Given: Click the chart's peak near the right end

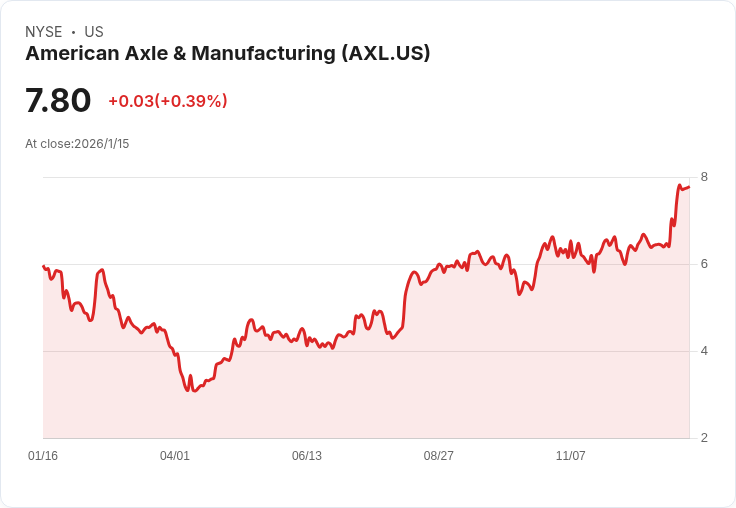Looking at the screenshot, I should (x=679, y=185).
